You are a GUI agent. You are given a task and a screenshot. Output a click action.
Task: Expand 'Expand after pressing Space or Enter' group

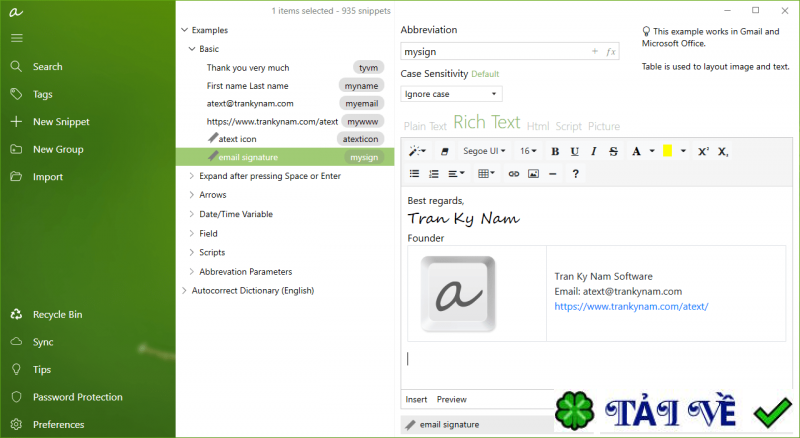(192, 176)
